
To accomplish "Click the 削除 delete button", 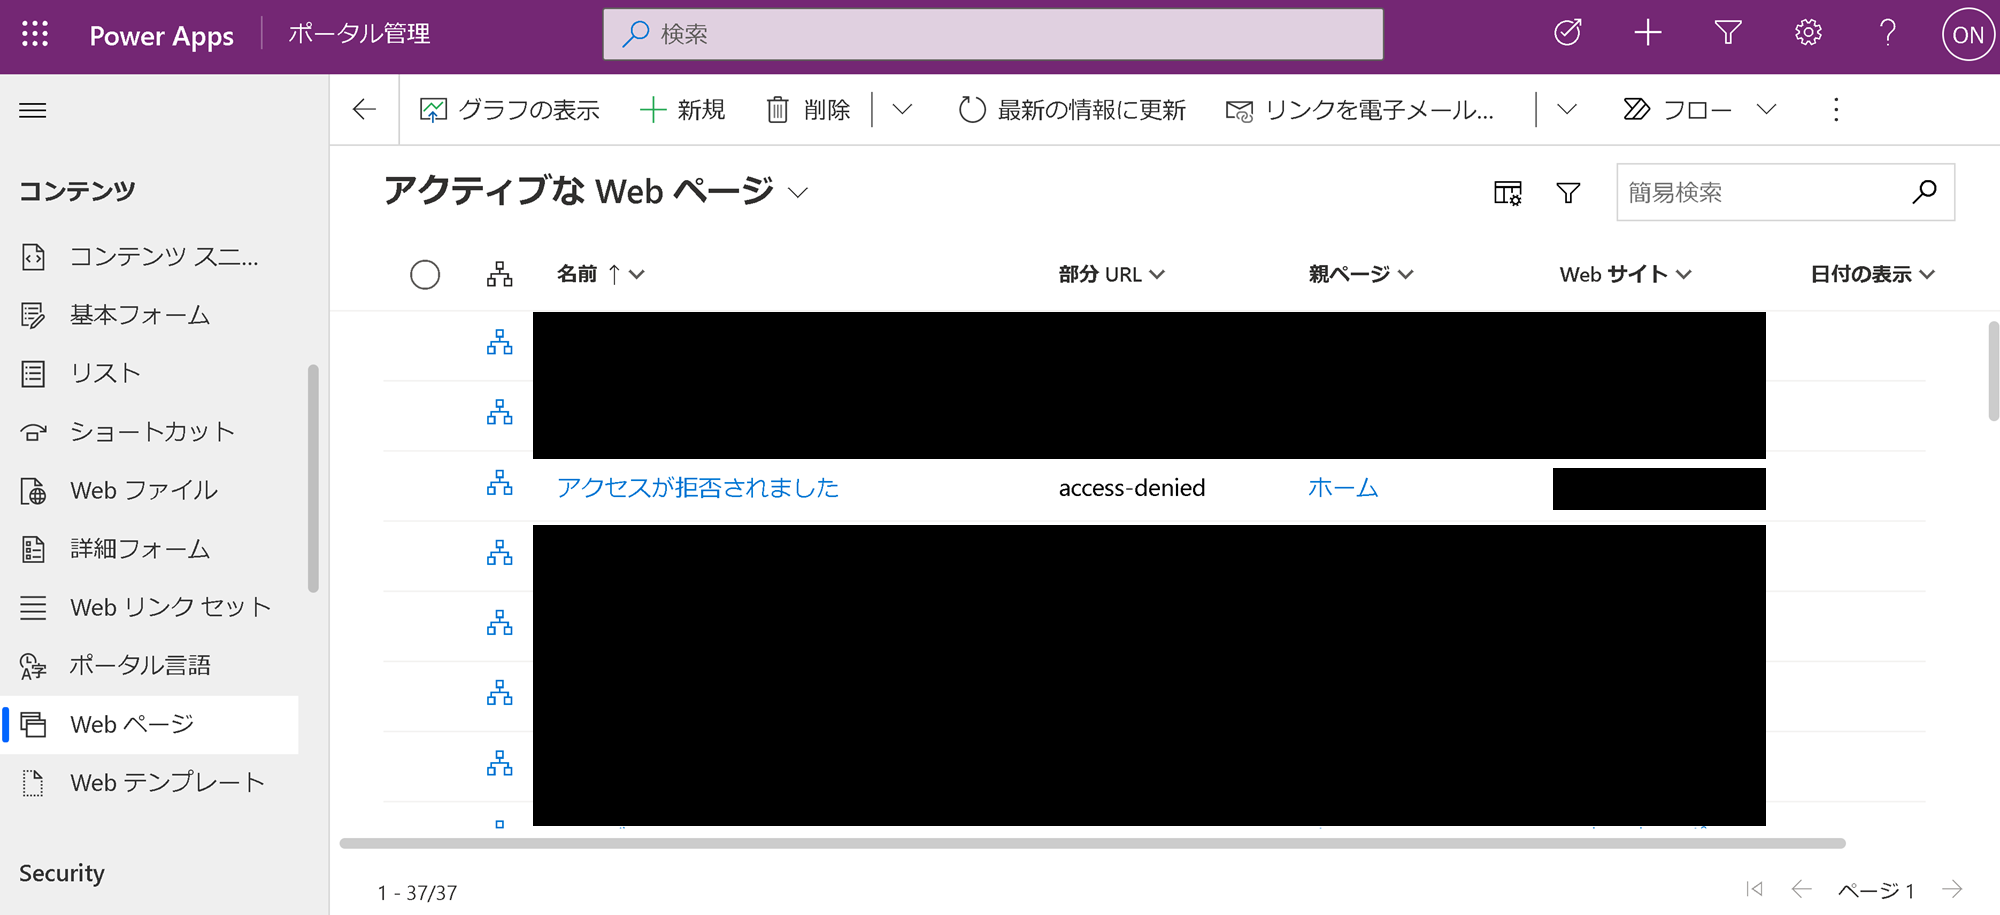I will (x=808, y=110).
